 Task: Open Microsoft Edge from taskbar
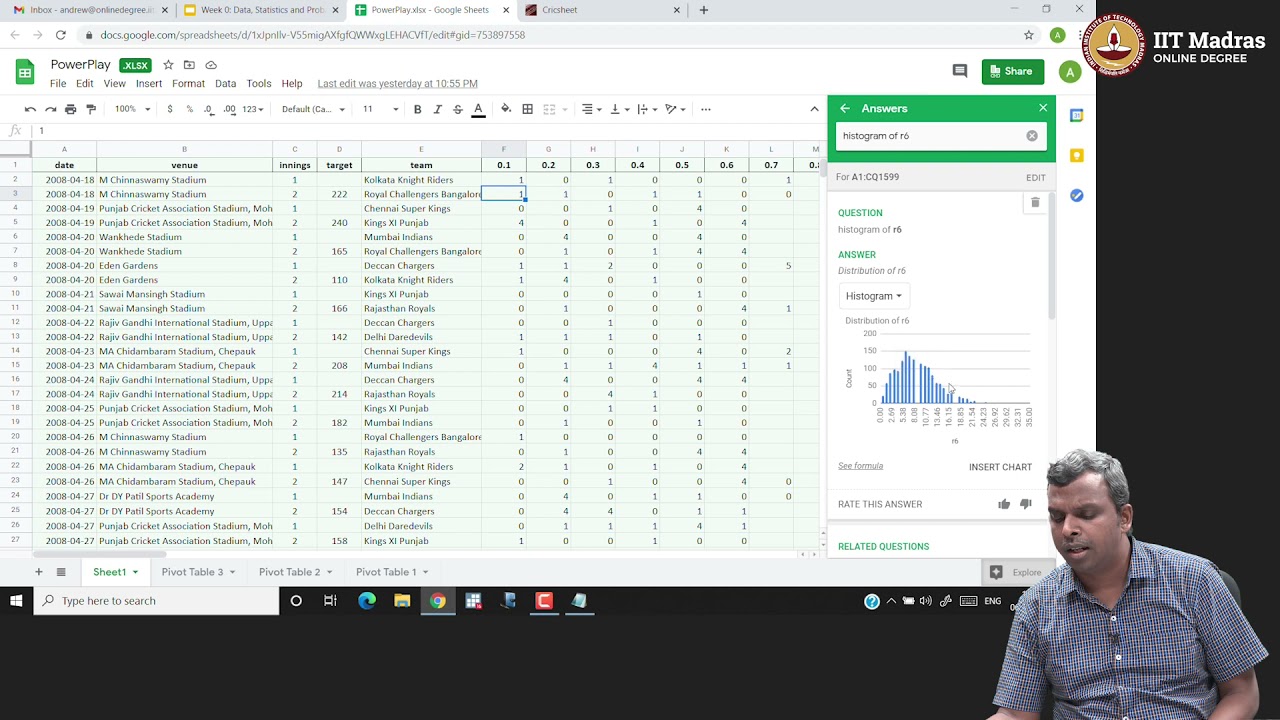pos(367,601)
